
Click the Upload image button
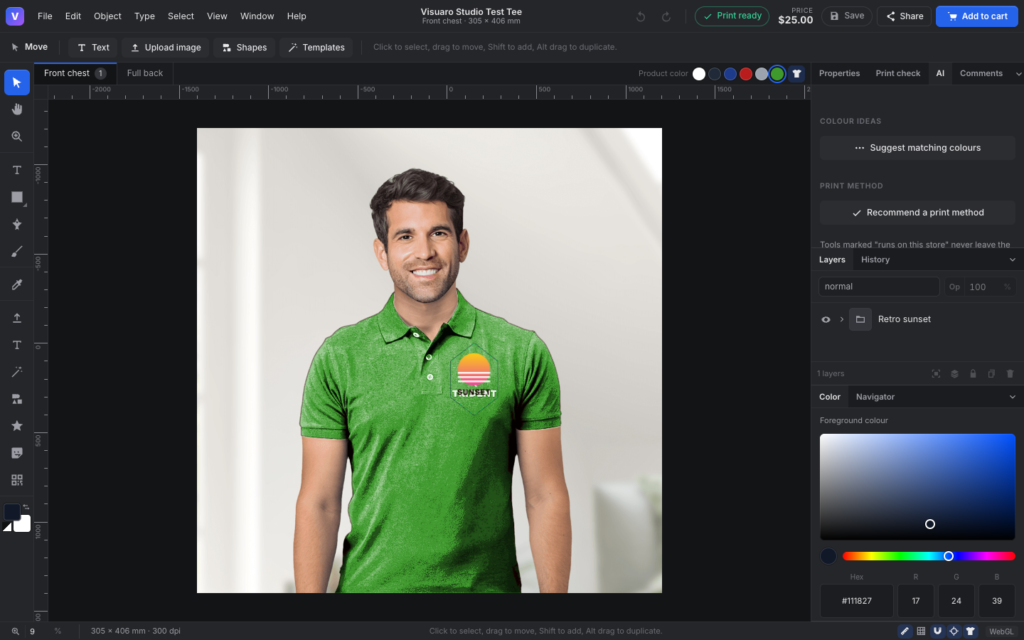tap(165, 48)
